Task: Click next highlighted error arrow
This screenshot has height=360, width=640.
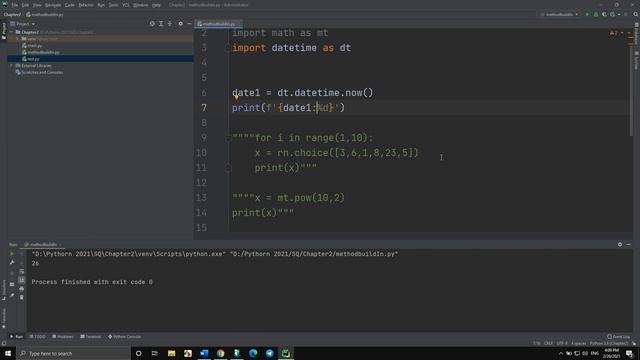Action: 629,33
